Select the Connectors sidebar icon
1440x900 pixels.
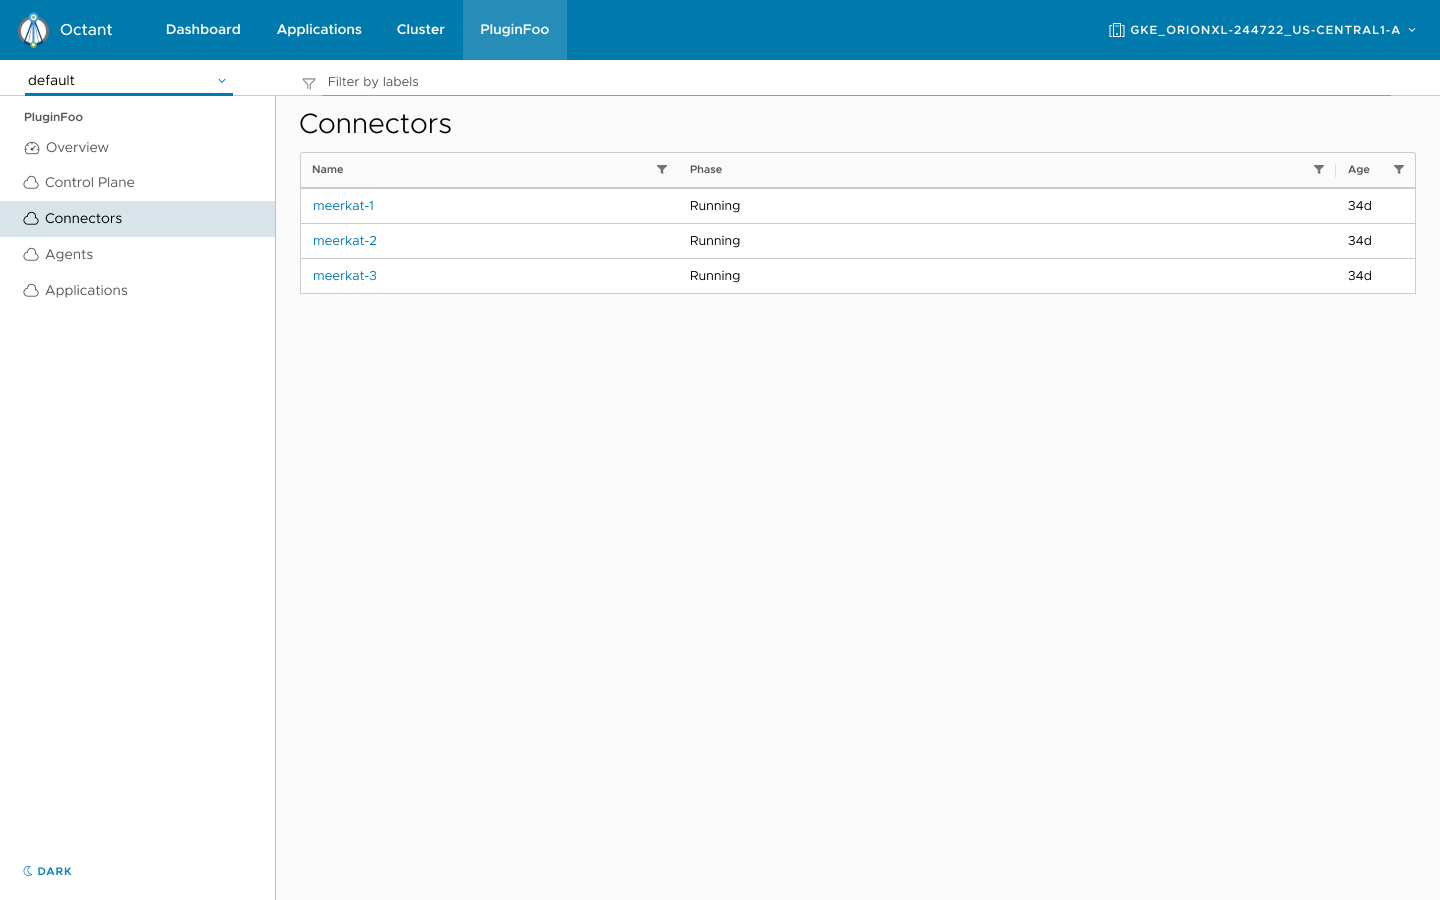point(32,218)
